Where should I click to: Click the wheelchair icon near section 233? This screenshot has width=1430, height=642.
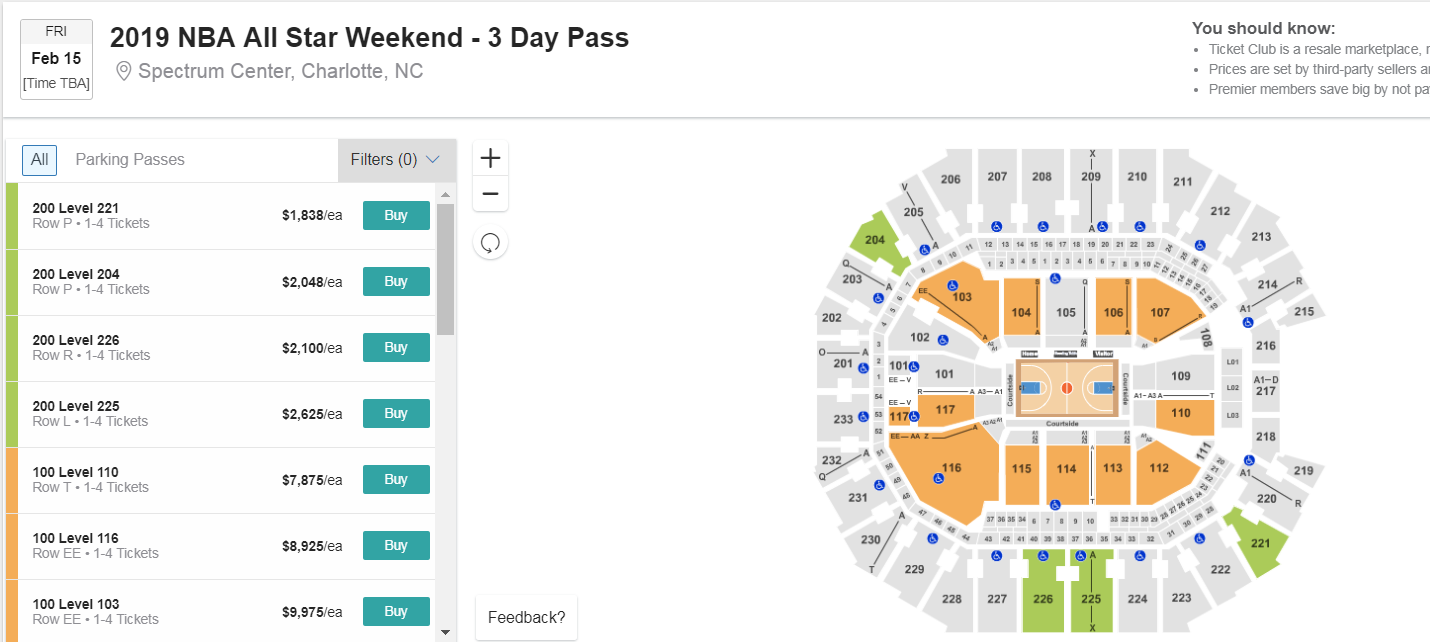[x=862, y=416]
